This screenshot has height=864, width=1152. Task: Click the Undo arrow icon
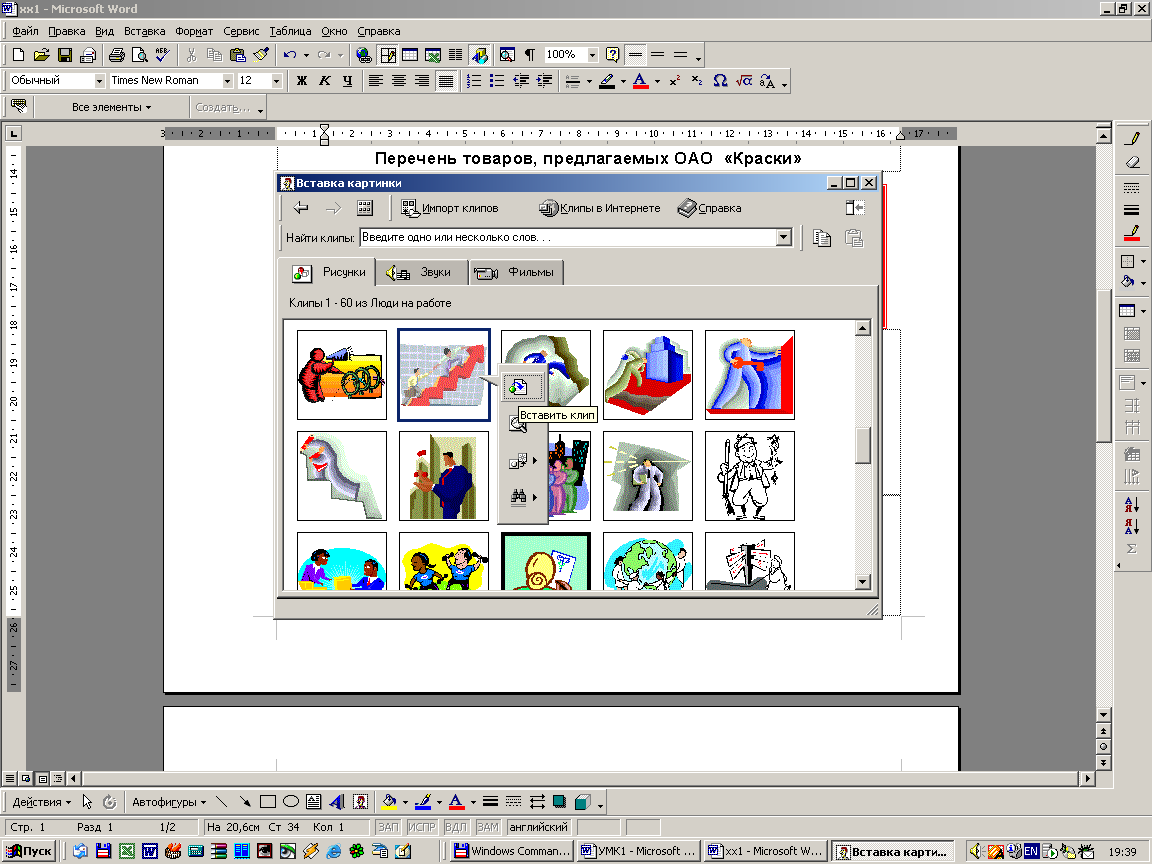coord(290,54)
